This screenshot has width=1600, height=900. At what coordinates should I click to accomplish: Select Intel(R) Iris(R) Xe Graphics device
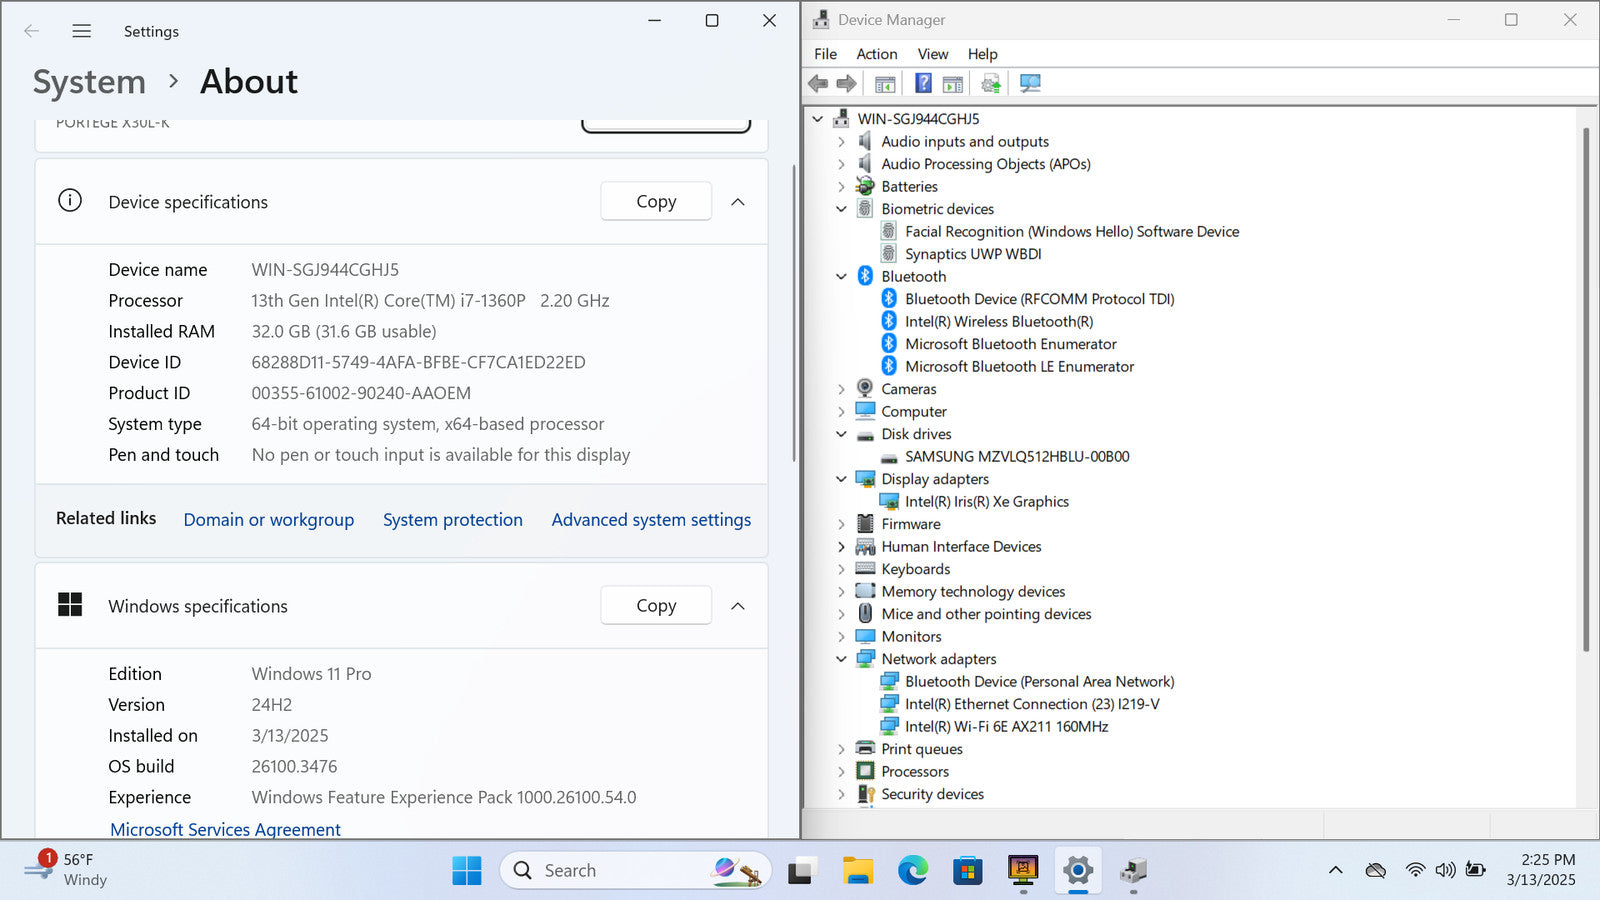[x=986, y=502]
